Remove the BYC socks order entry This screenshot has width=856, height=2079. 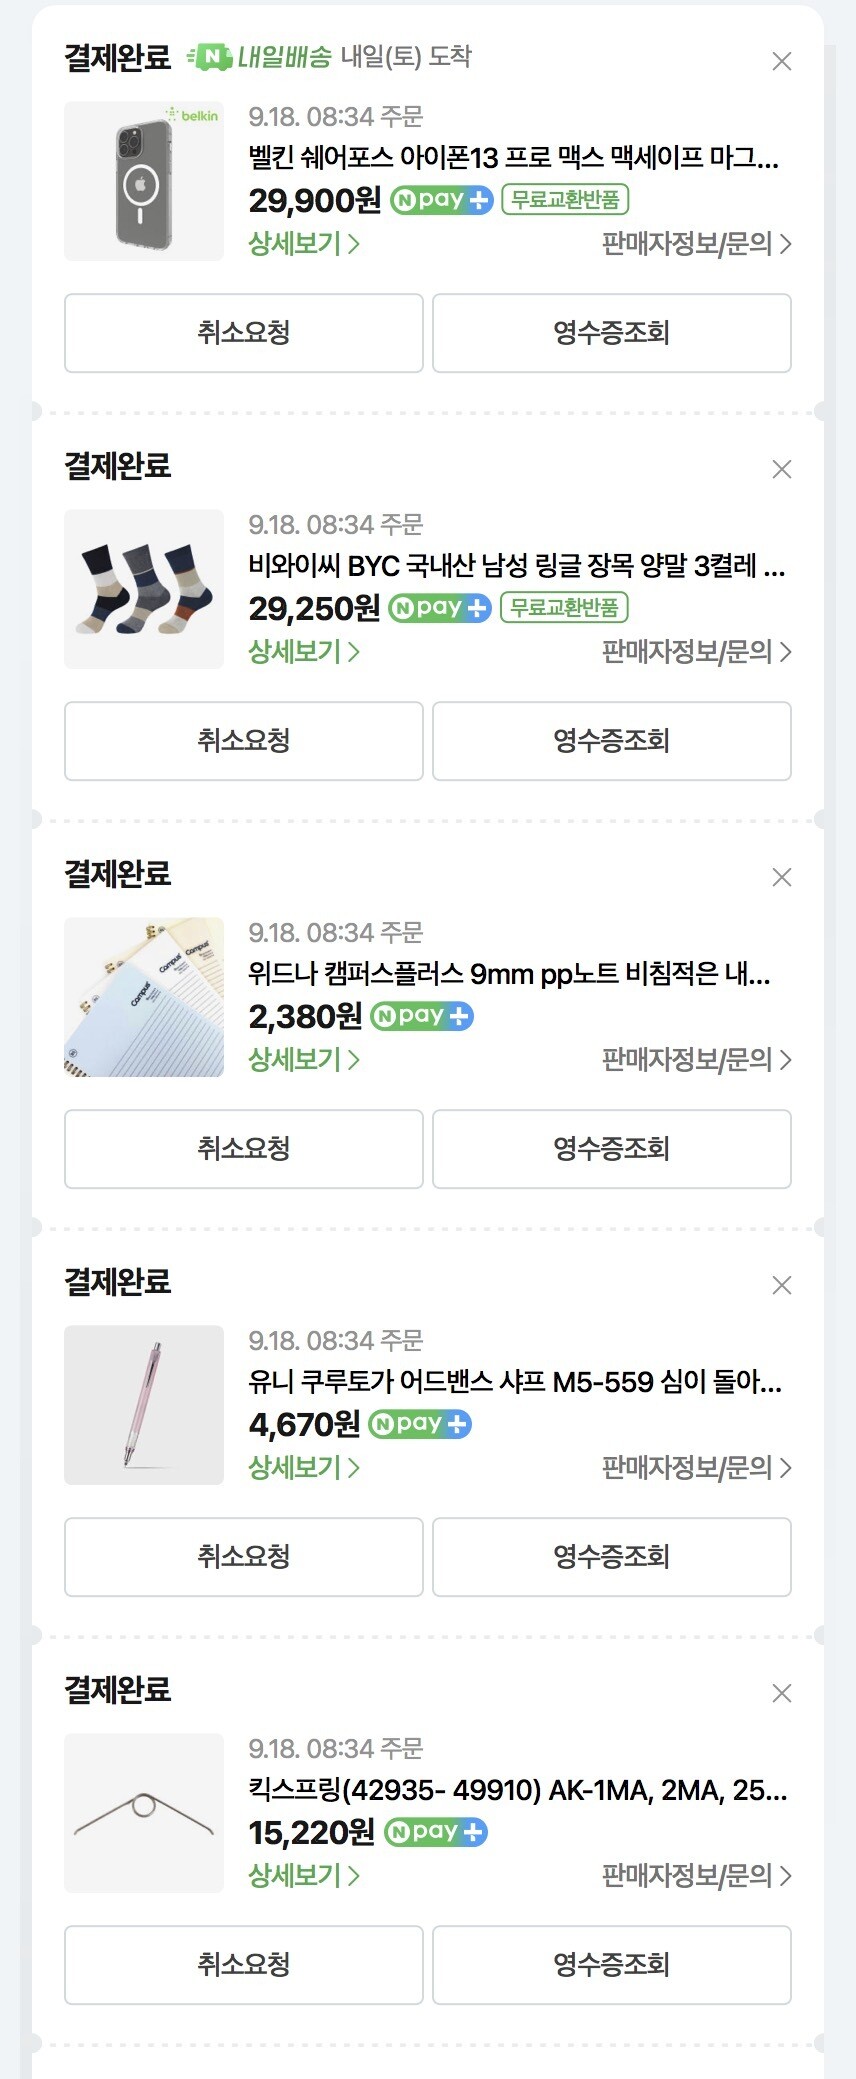click(782, 469)
